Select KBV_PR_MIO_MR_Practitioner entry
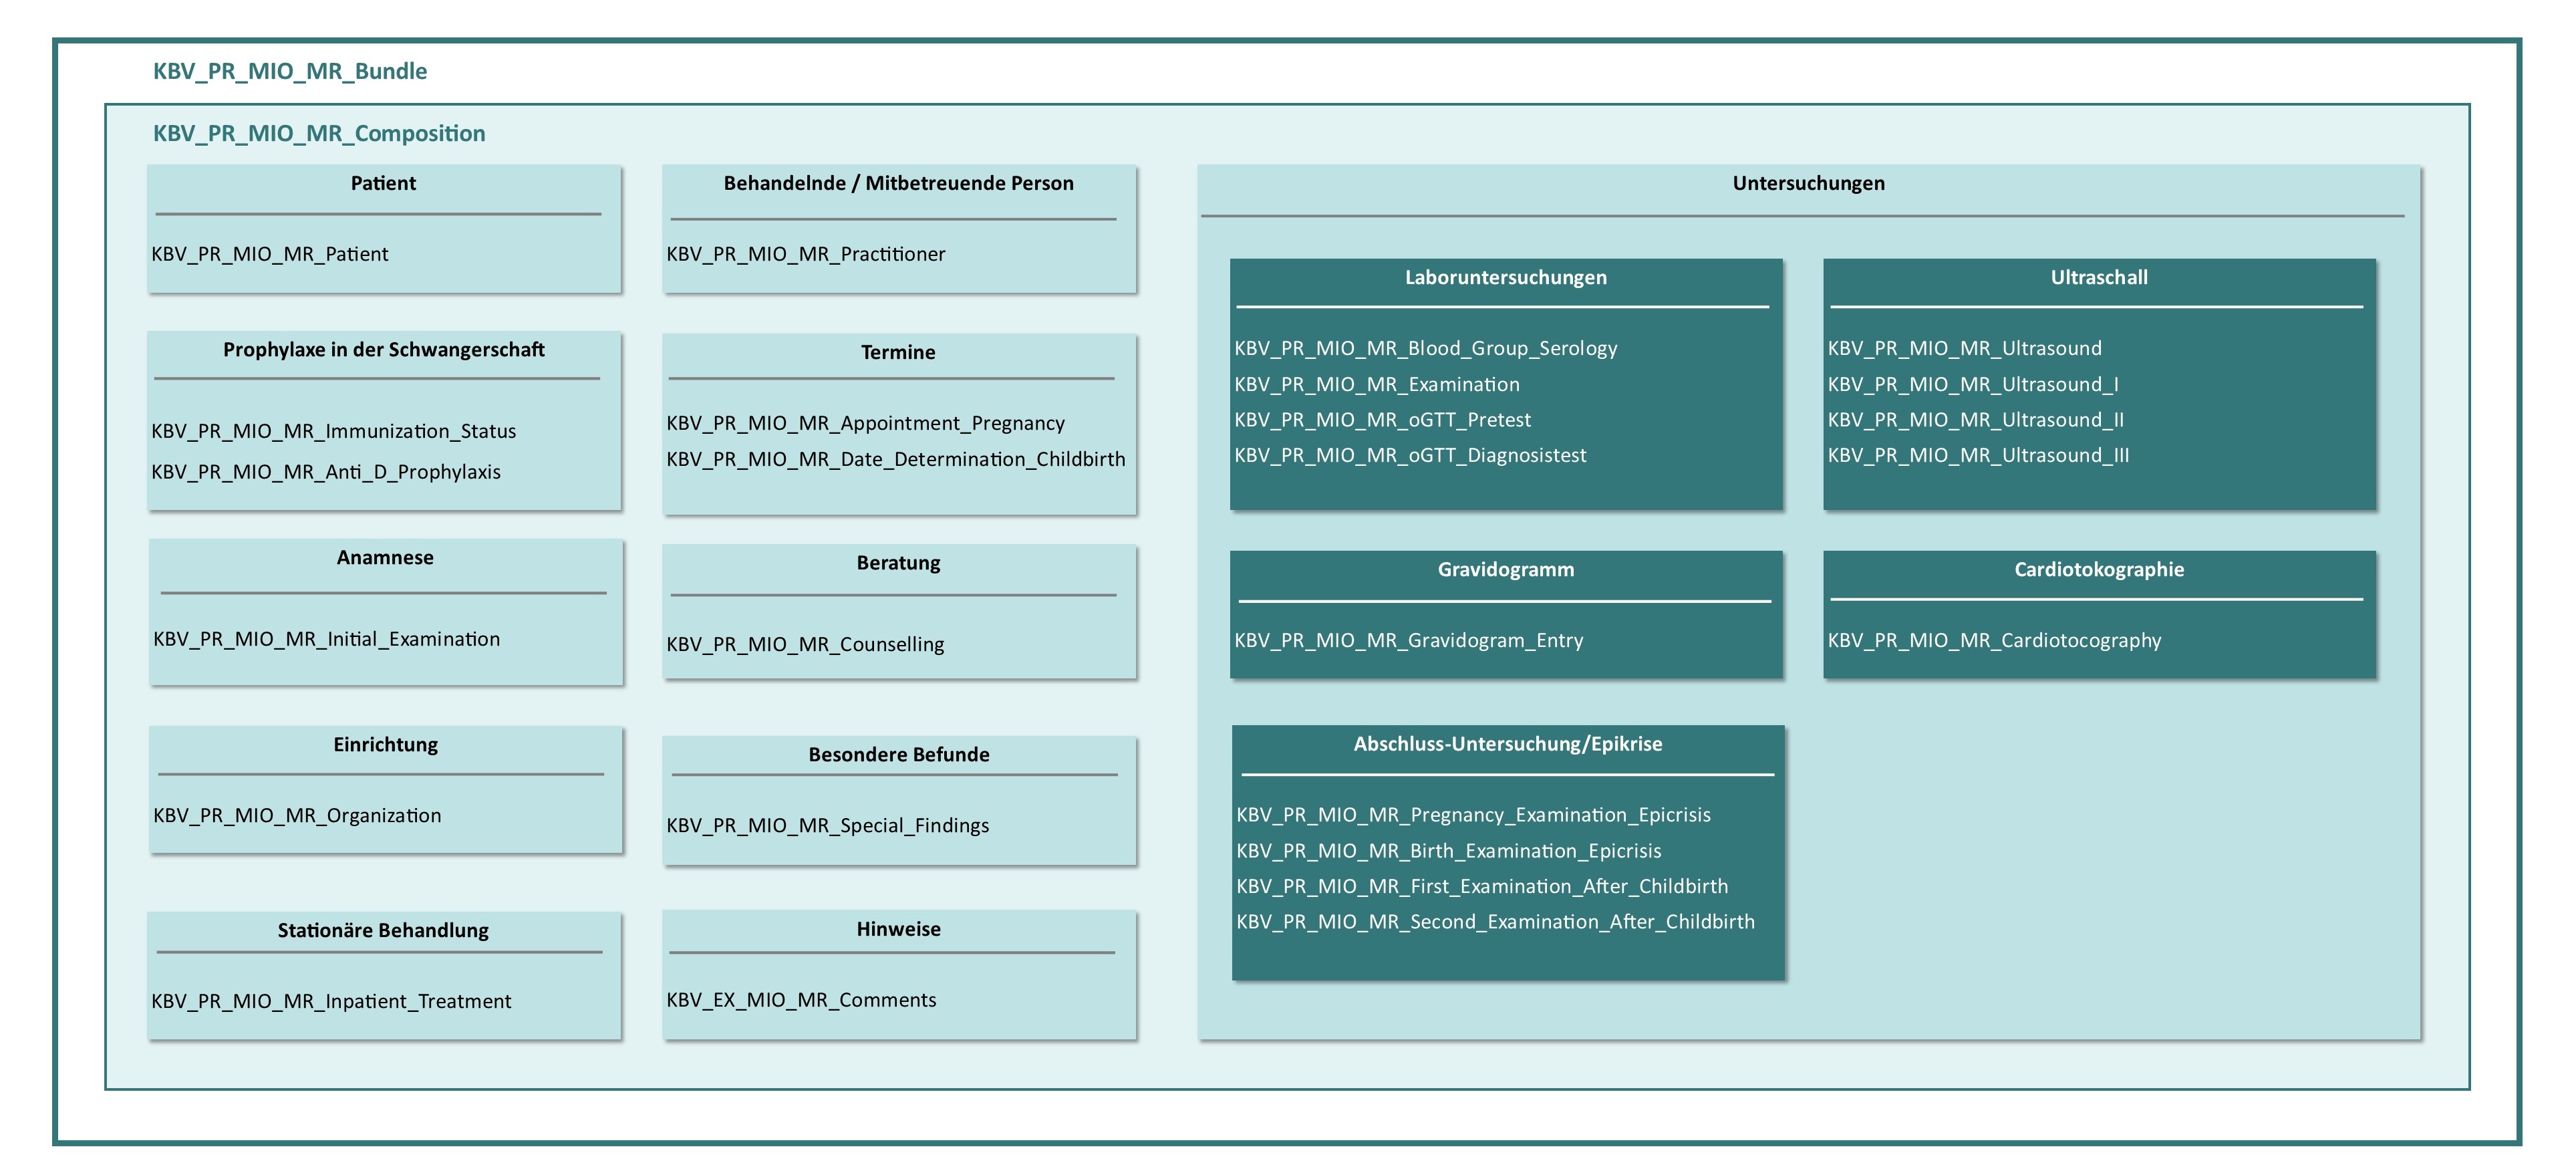 805,254
